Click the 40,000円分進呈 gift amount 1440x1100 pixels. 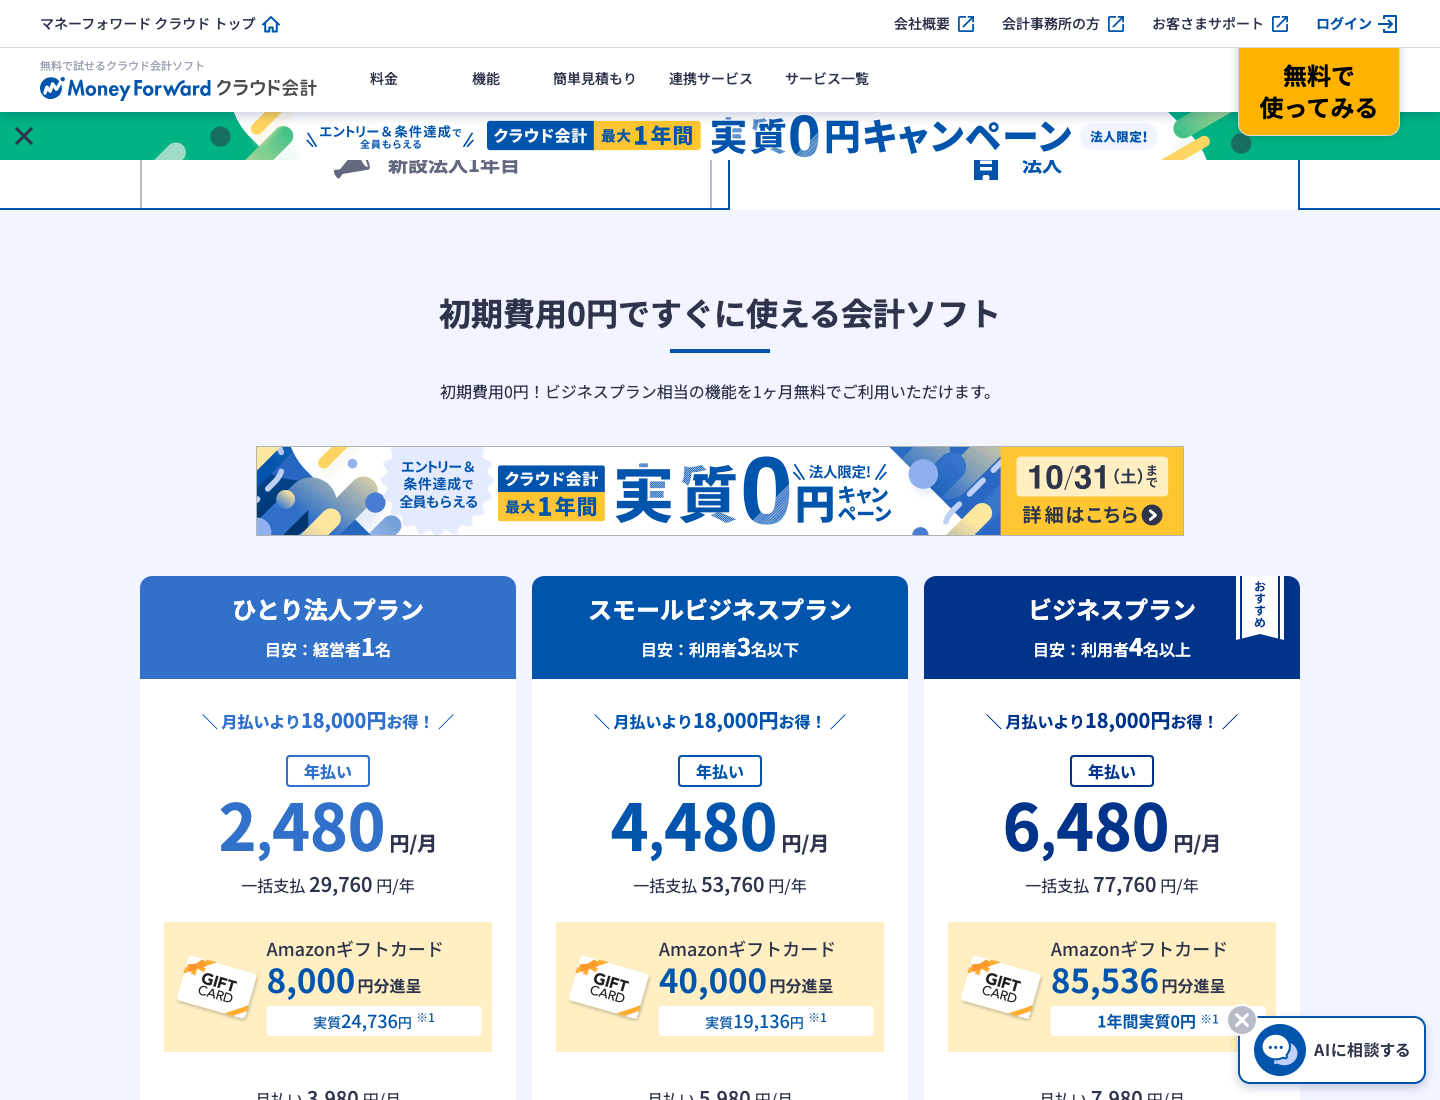click(746, 982)
